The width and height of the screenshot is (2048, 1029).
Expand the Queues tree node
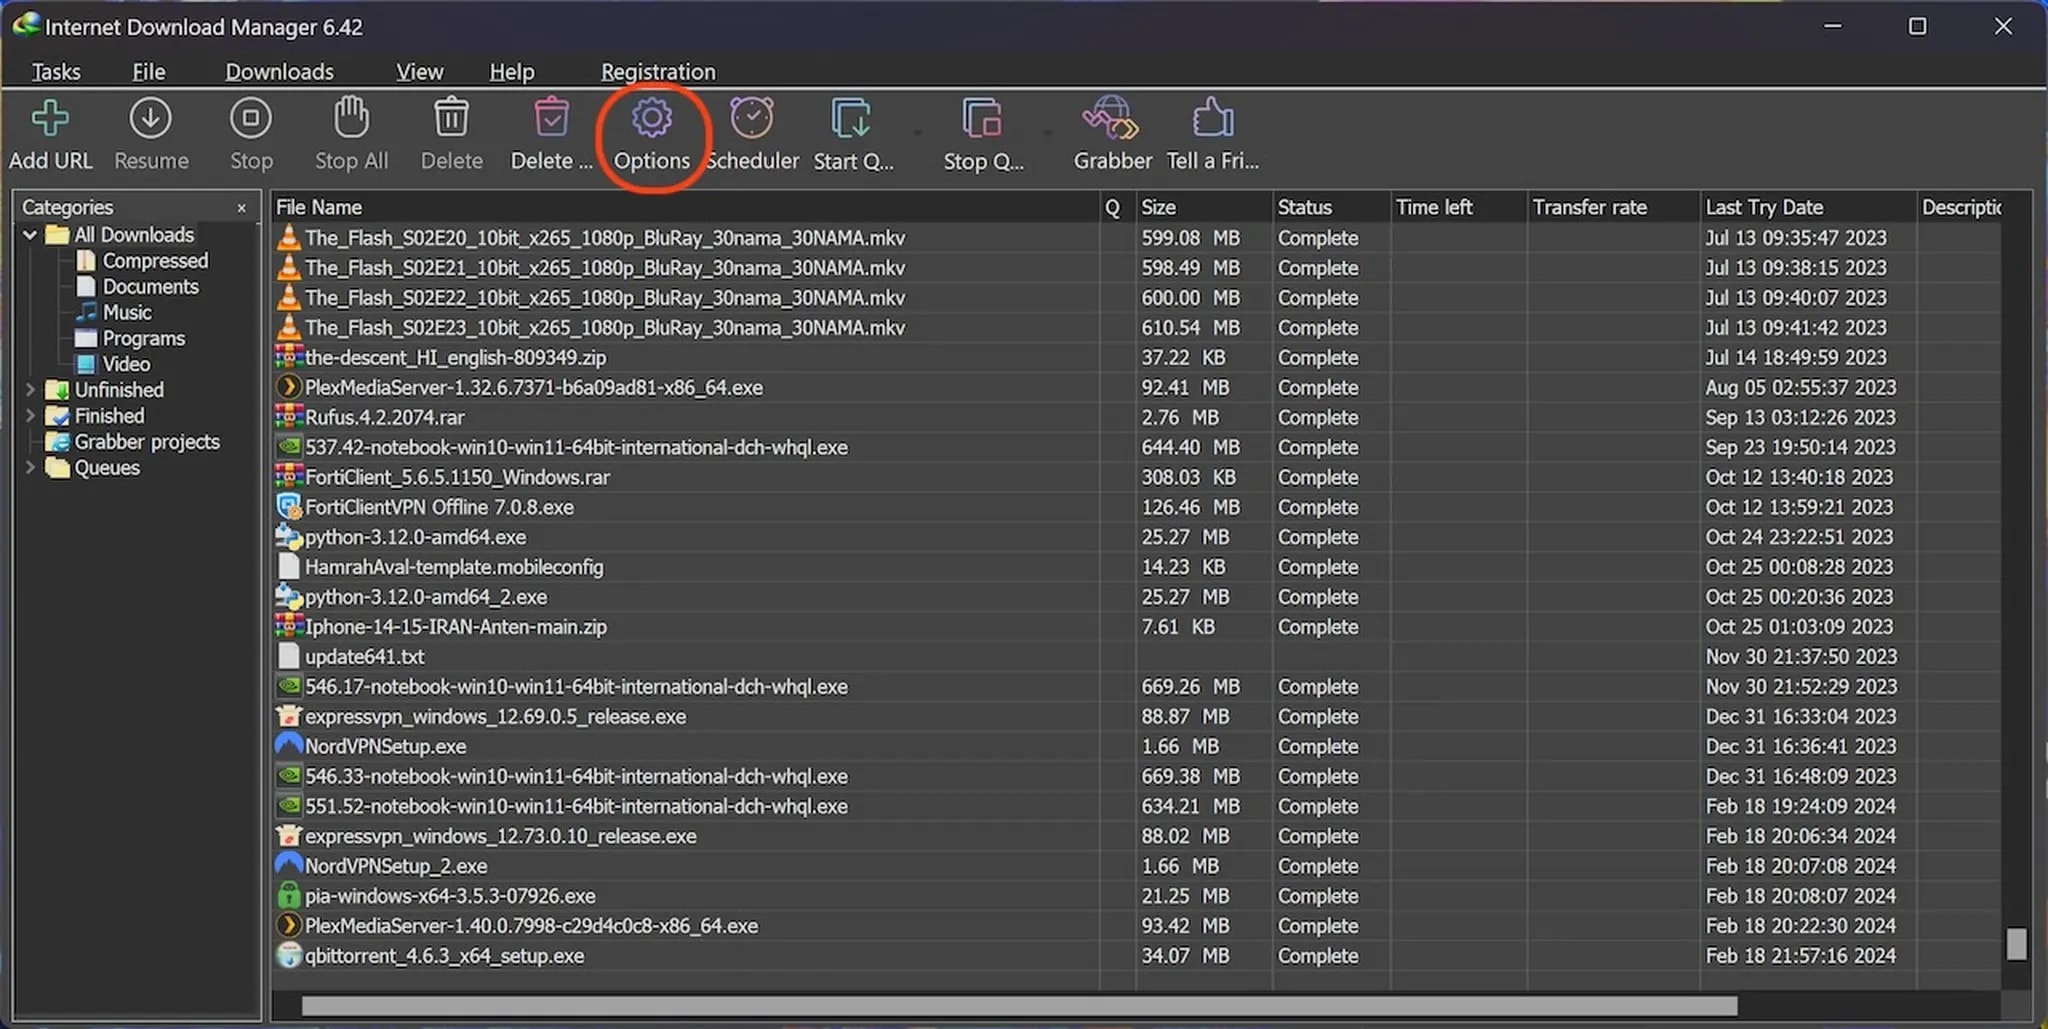(30, 468)
